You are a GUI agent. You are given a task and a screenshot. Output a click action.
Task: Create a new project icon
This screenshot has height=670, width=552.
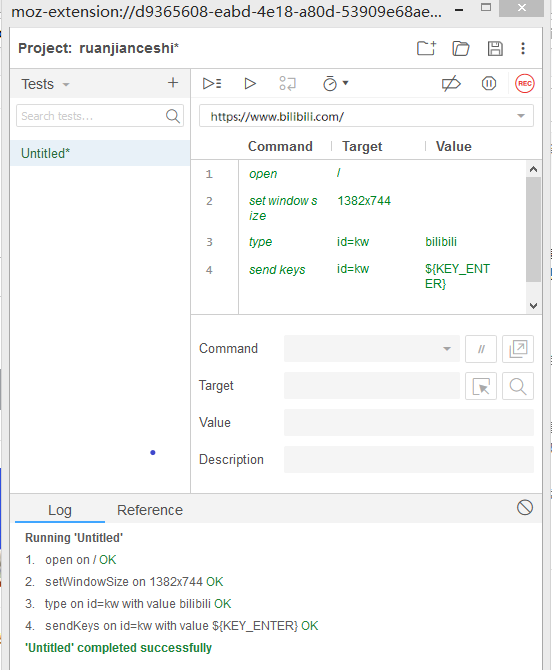point(426,48)
